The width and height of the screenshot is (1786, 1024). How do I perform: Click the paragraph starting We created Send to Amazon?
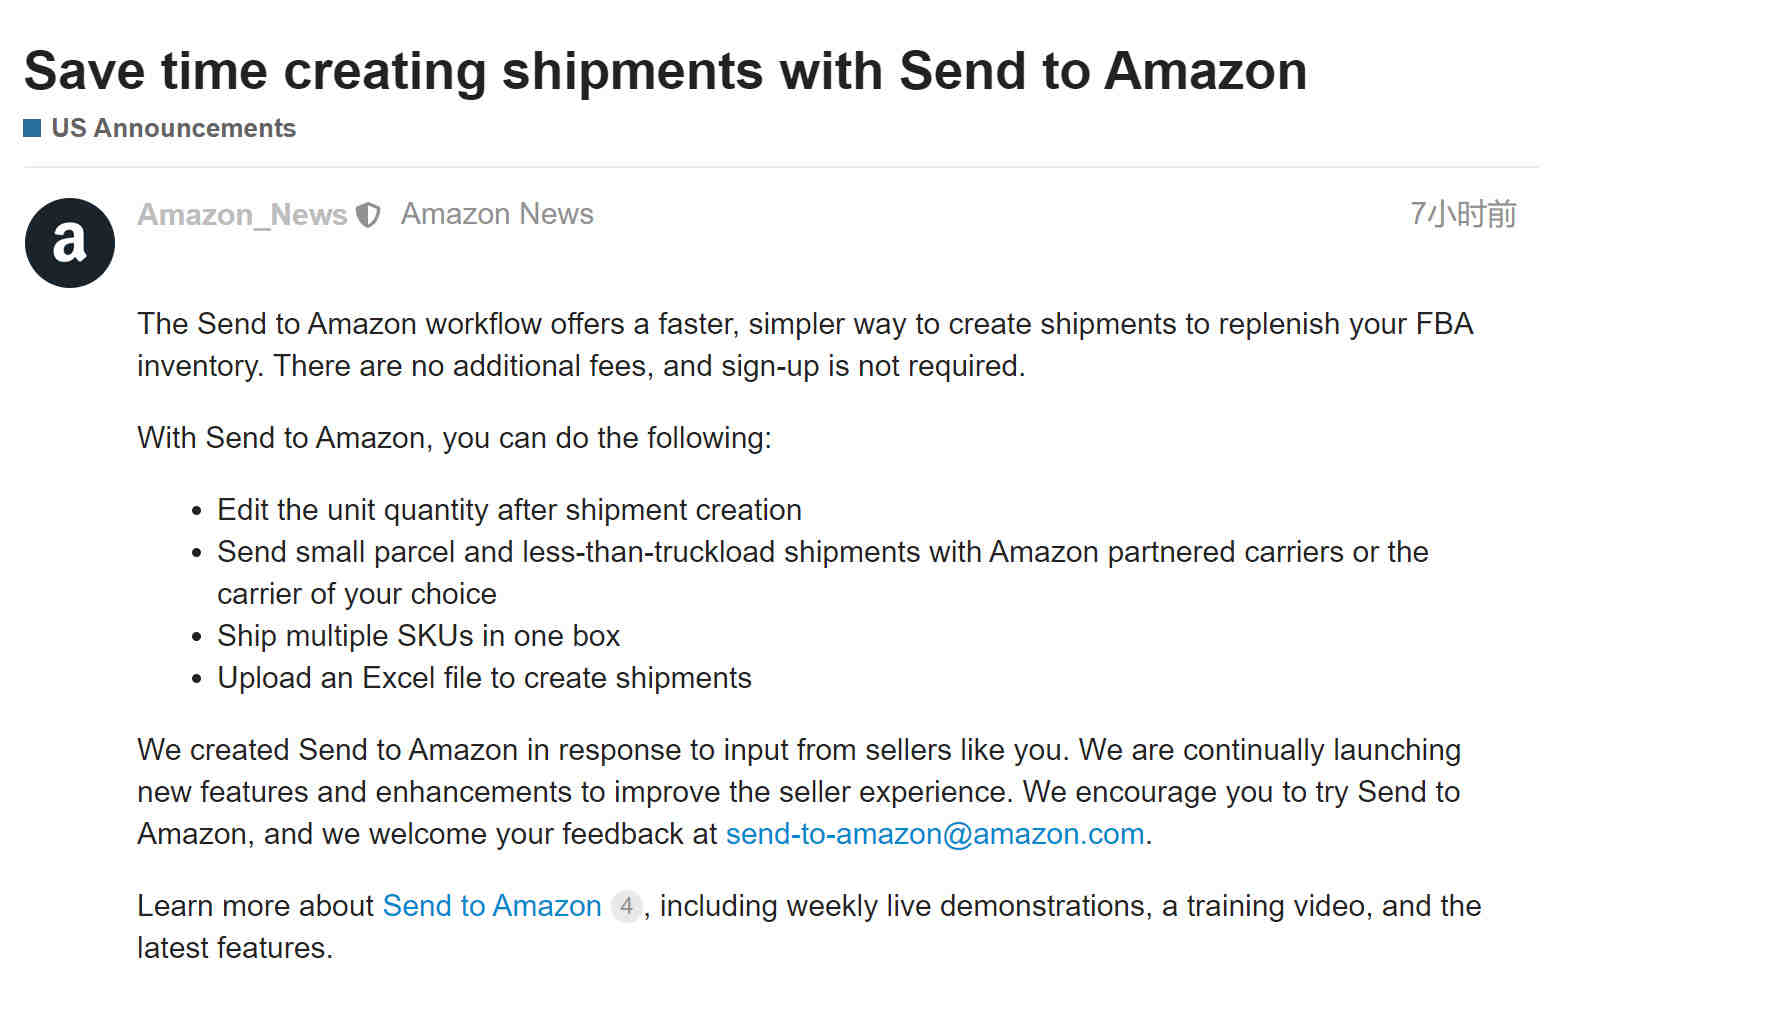(799, 792)
